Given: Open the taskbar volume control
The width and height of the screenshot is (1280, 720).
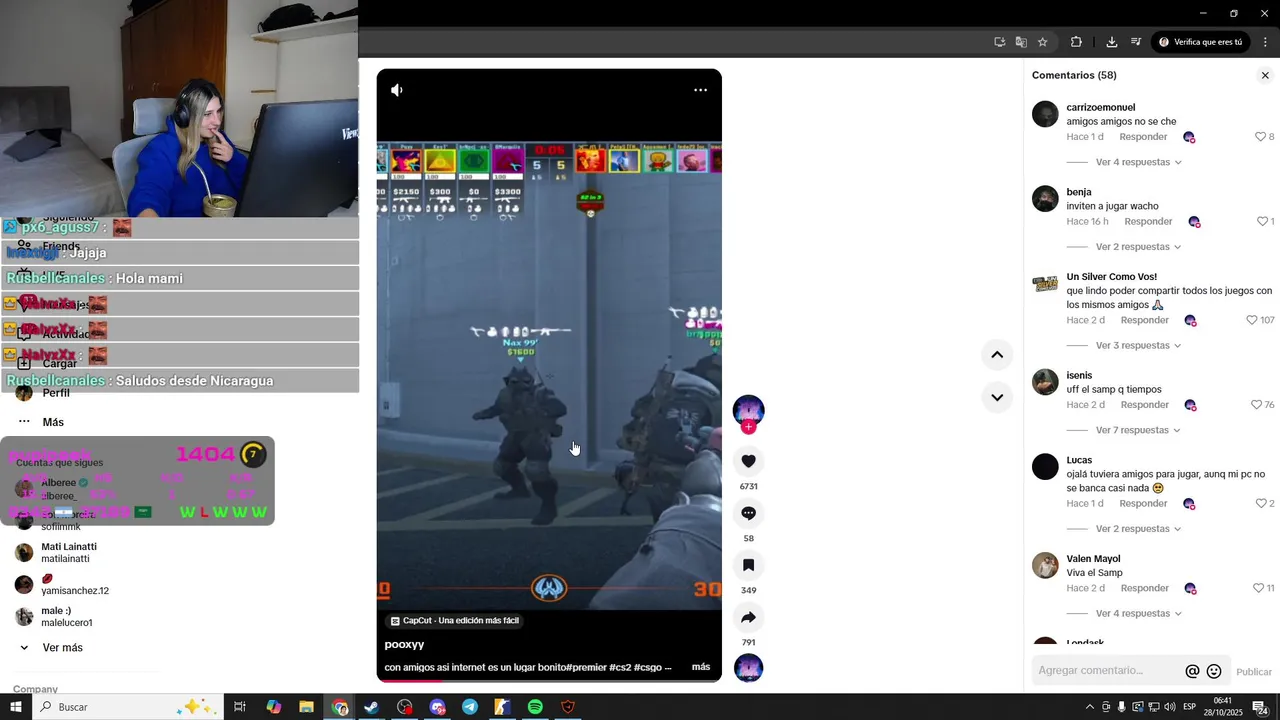Looking at the screenshot, I should click(1169, 707).
